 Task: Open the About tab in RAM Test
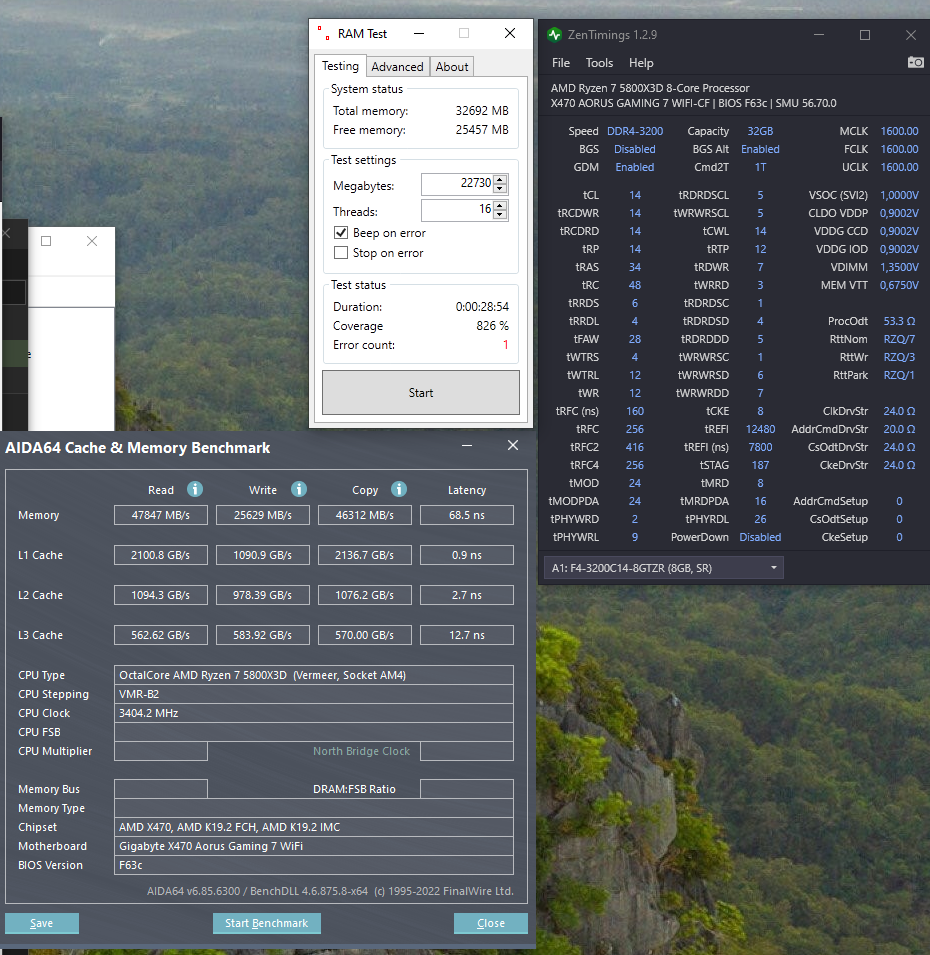pos(452,67)
